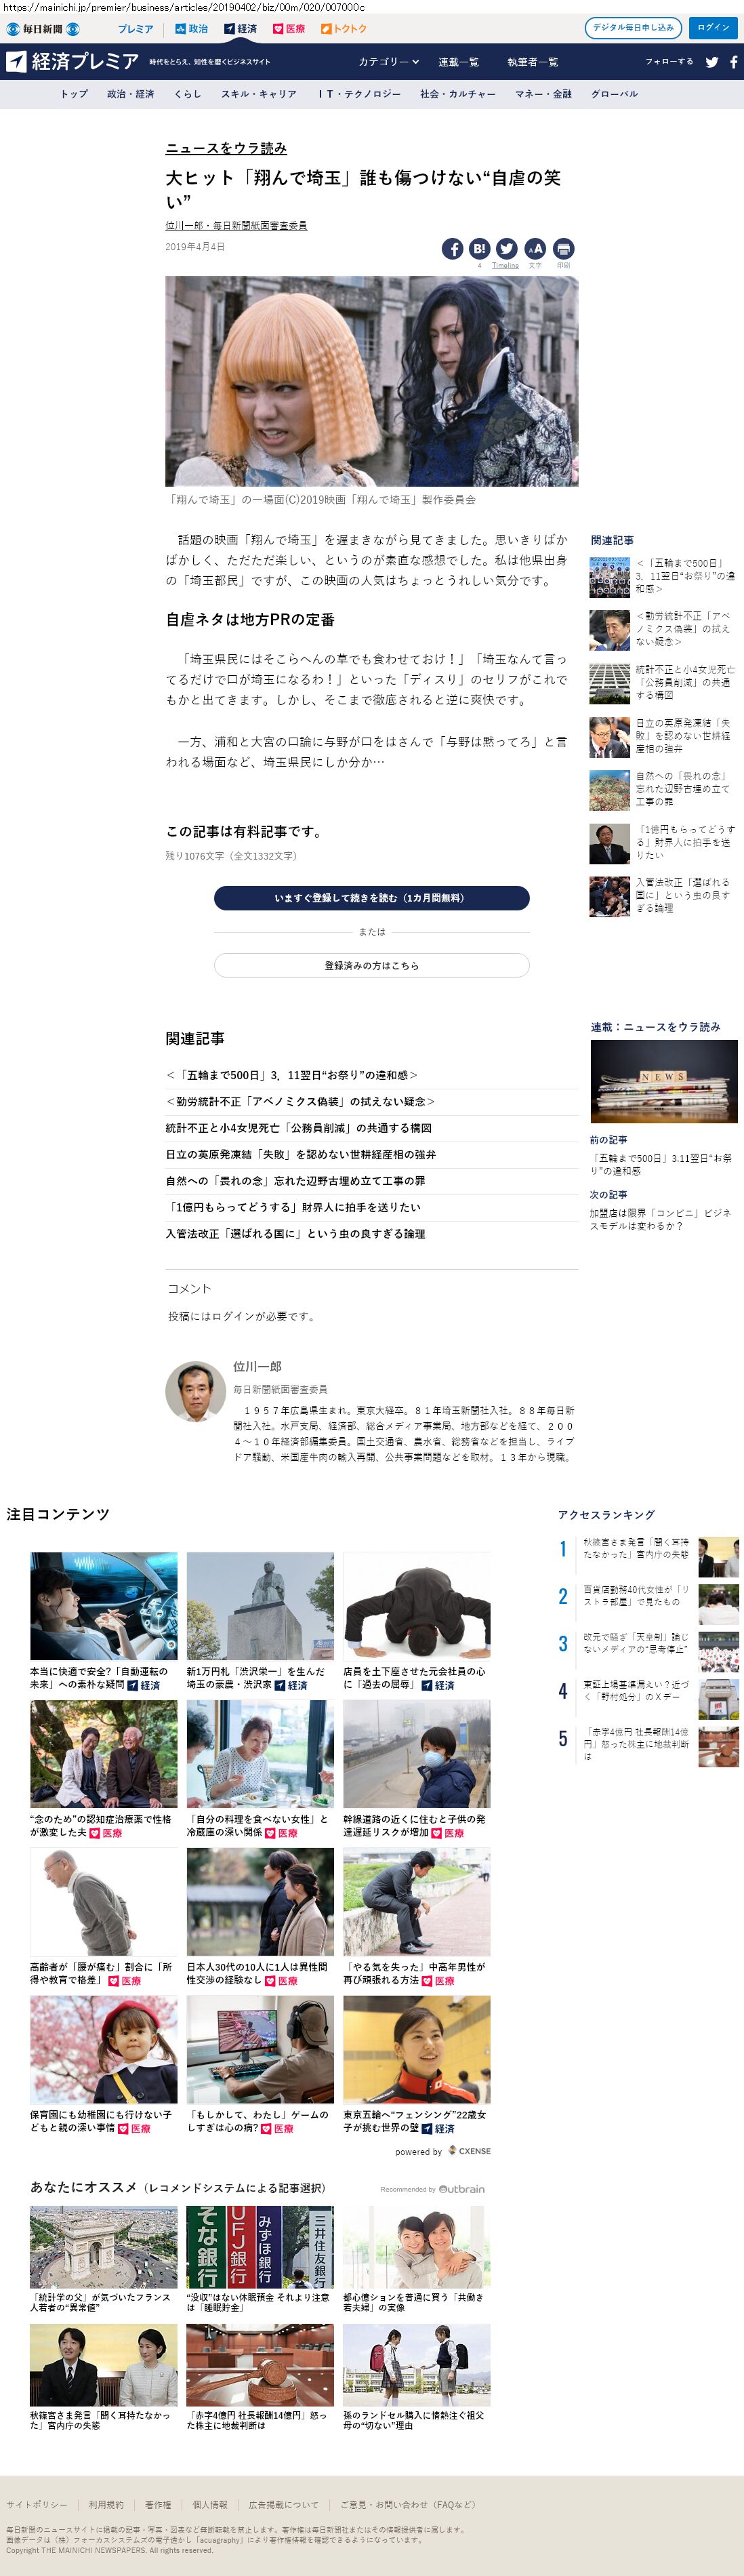Image resolution: width=744 pixels, height=2576 pixels.
Task: Open next article about コンビニ business model
Action: [x=662, y=1218]
